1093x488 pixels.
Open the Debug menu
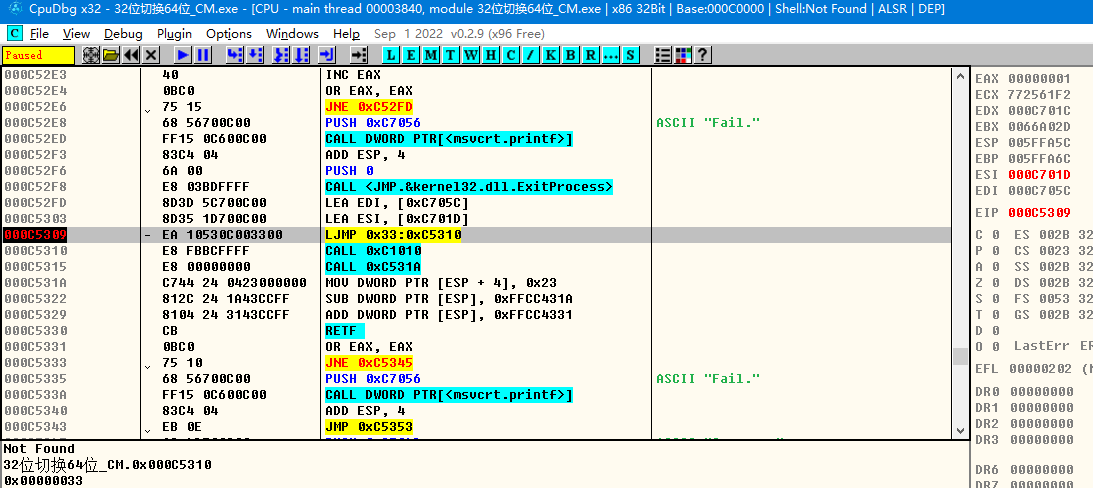click(123, 34)
